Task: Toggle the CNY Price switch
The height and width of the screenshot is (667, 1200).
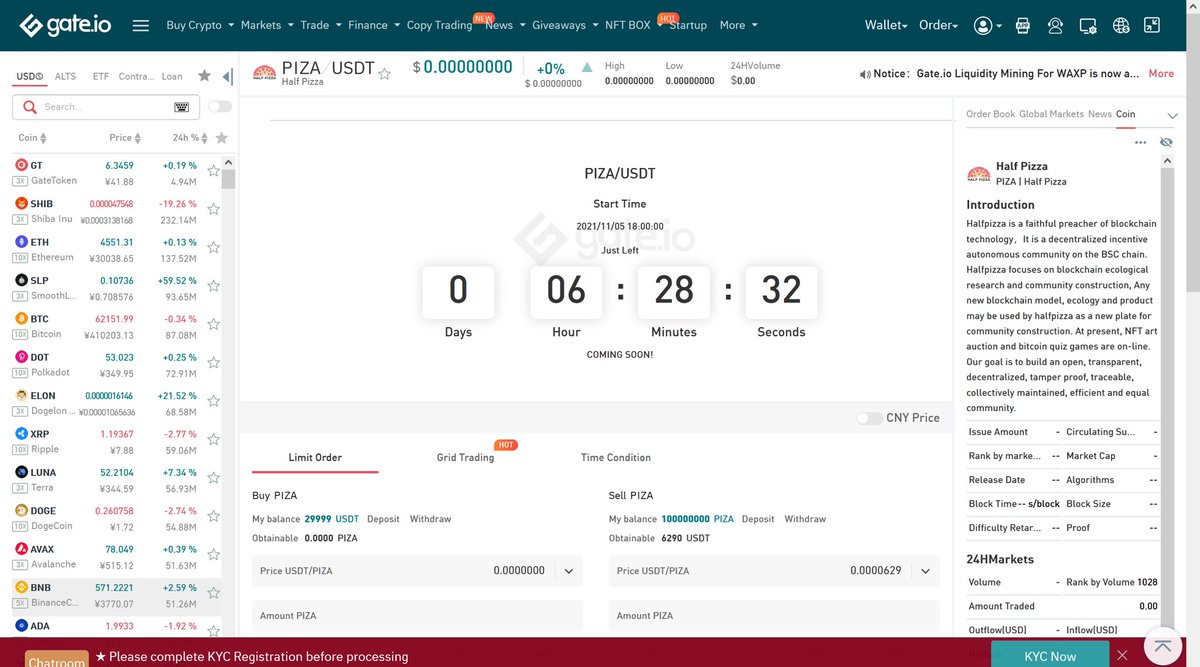Action: click(x=869, y=418)
